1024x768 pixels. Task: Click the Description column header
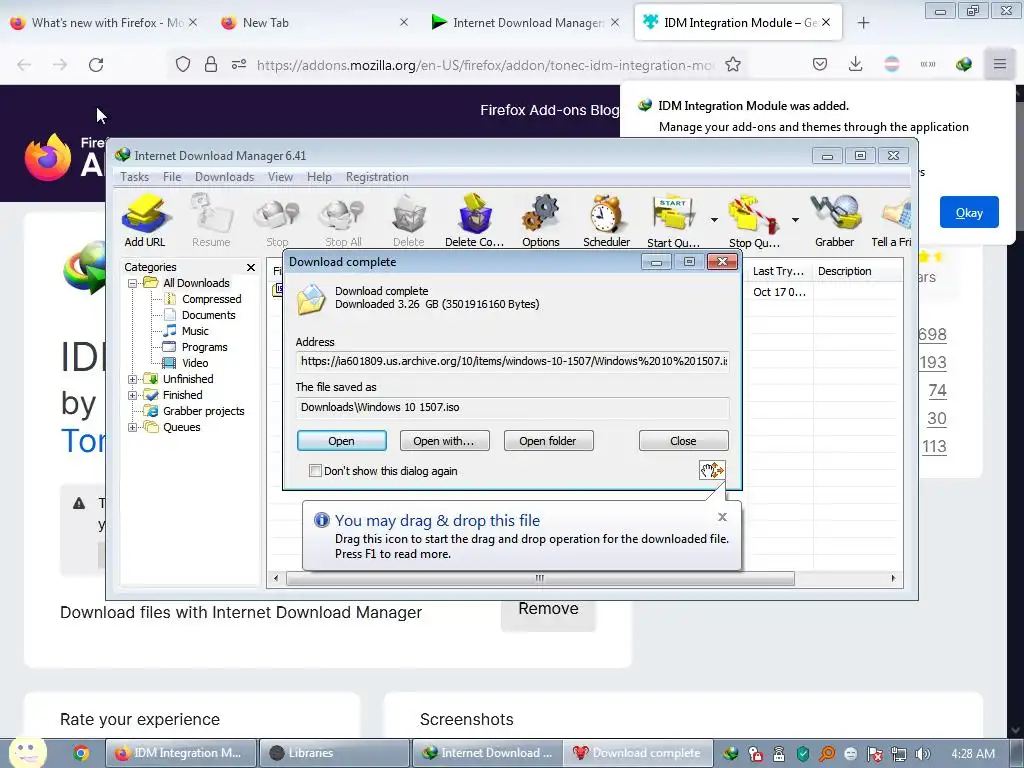[x=857, y=271]
